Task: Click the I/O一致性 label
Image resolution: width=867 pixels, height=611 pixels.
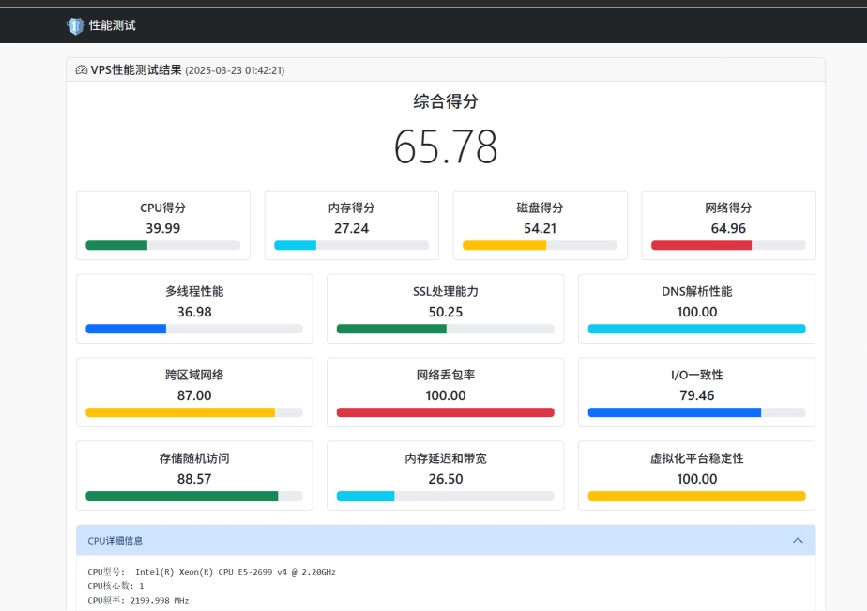Action: point(697,375)
